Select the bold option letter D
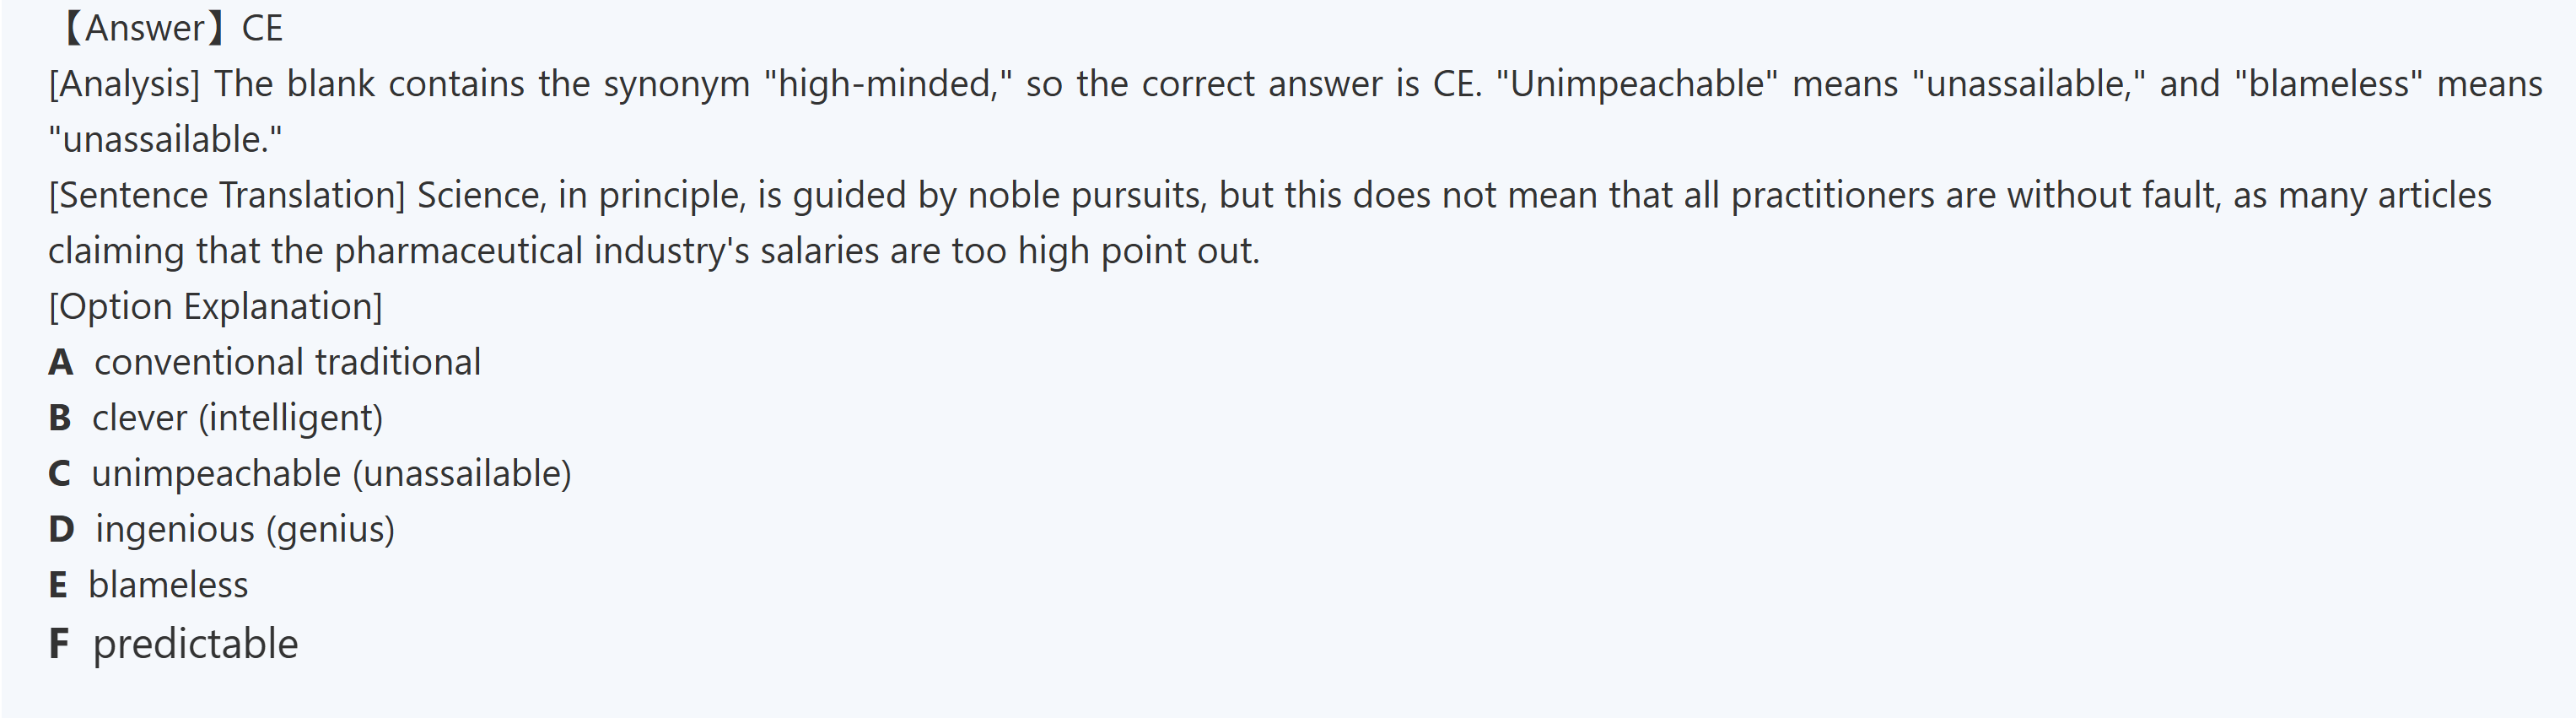Screen dimensions: 2576x718 coord(61,529)
